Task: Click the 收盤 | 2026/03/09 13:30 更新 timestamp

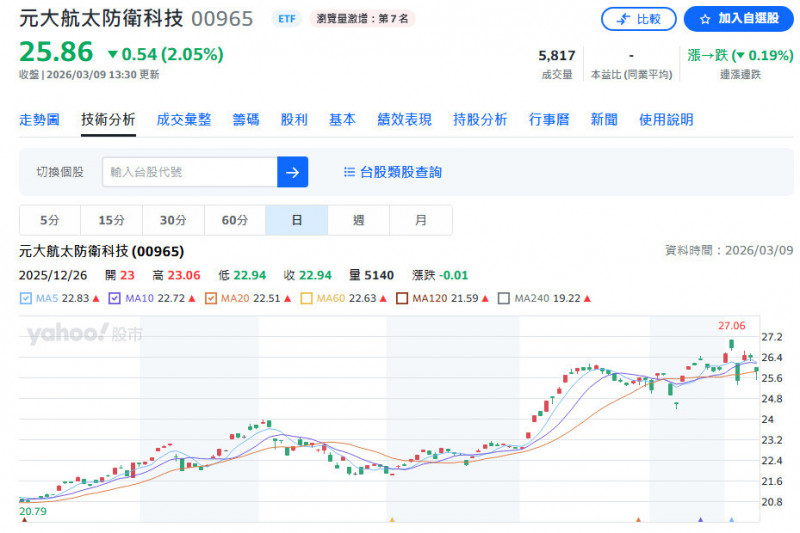Action: tap(89, 74)
